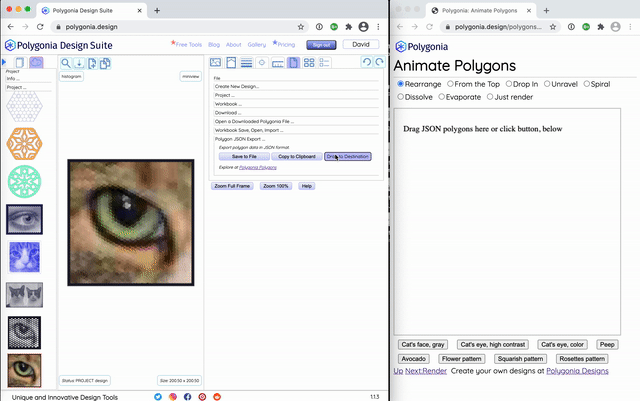Open the framed-shape panel tab icon
Screen dimensions: 640x401
(x=231, y=62)
